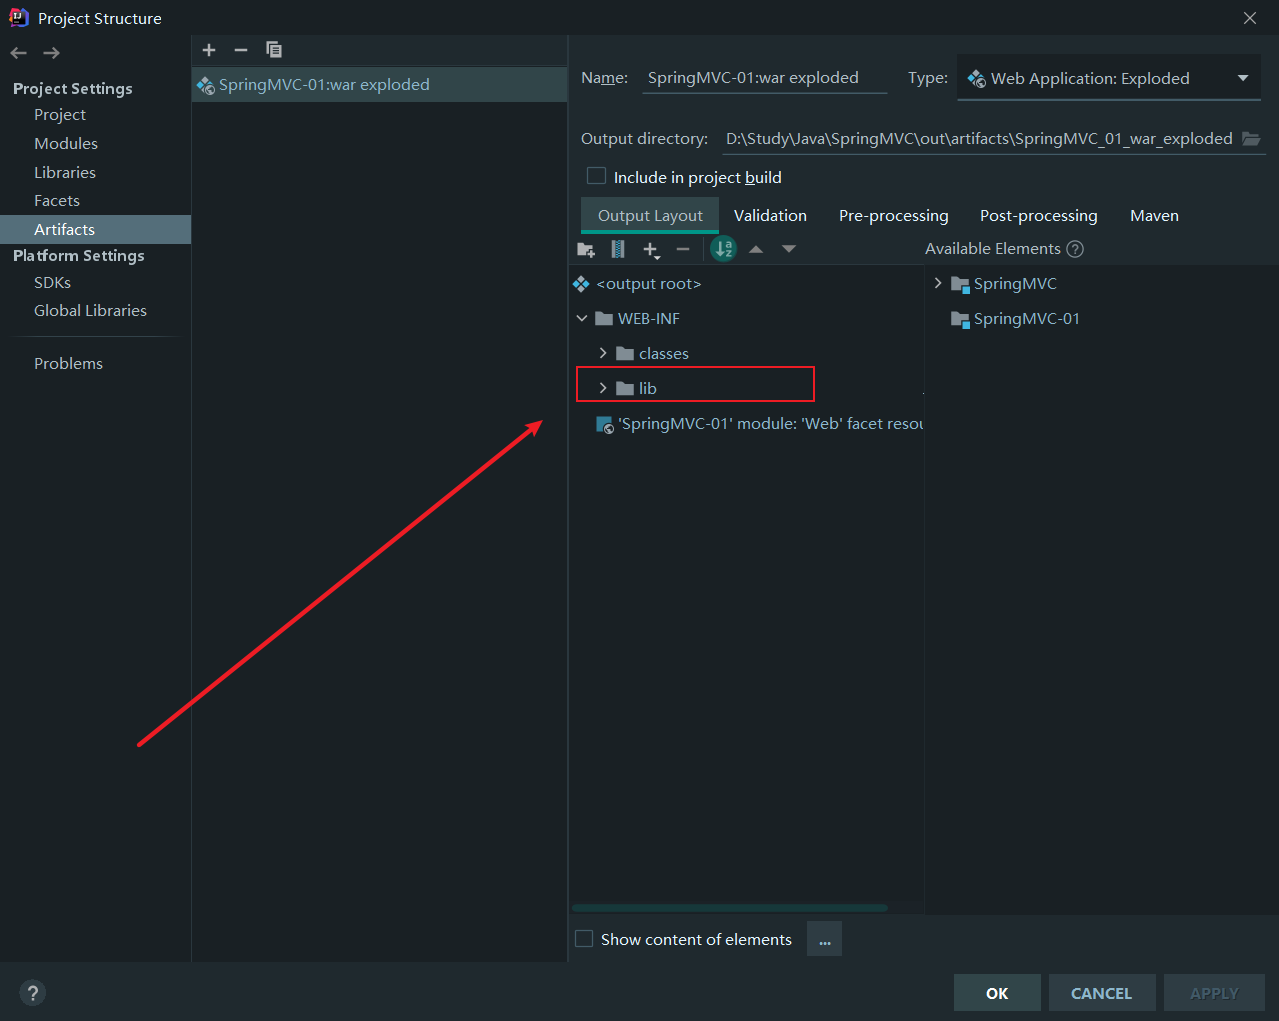The image size is (1279, 1021).
Task: Expand the lib folder node
Action: point(603,388)
